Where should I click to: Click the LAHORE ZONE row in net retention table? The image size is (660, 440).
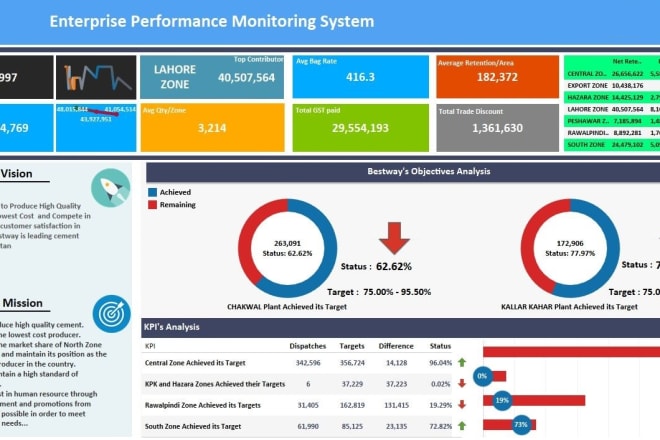click(x=612, y=109)
